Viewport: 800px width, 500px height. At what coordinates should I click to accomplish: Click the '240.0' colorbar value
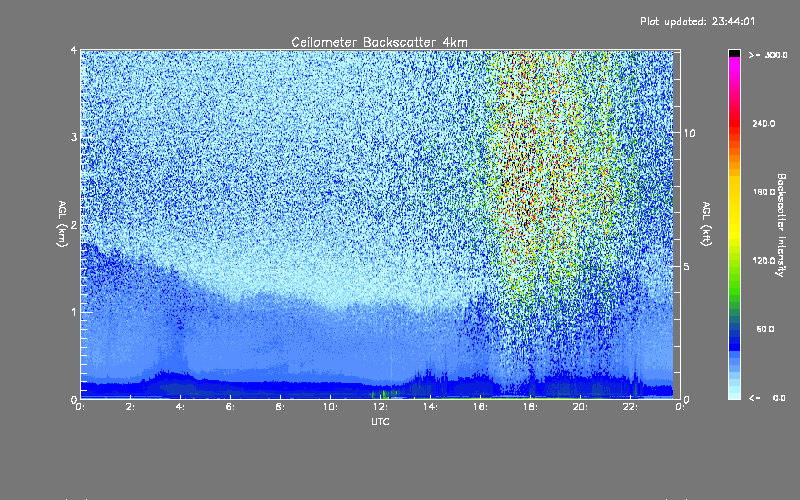tap(764, 123)
